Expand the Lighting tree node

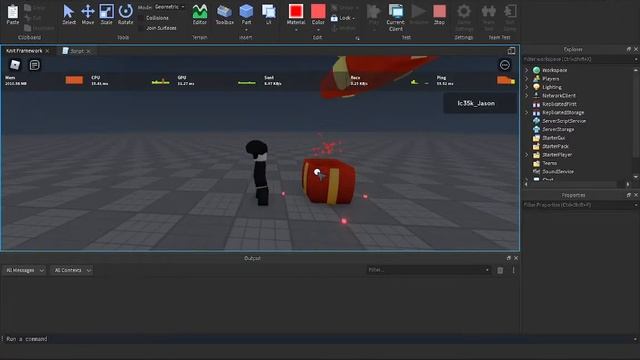tap(527, 87)
